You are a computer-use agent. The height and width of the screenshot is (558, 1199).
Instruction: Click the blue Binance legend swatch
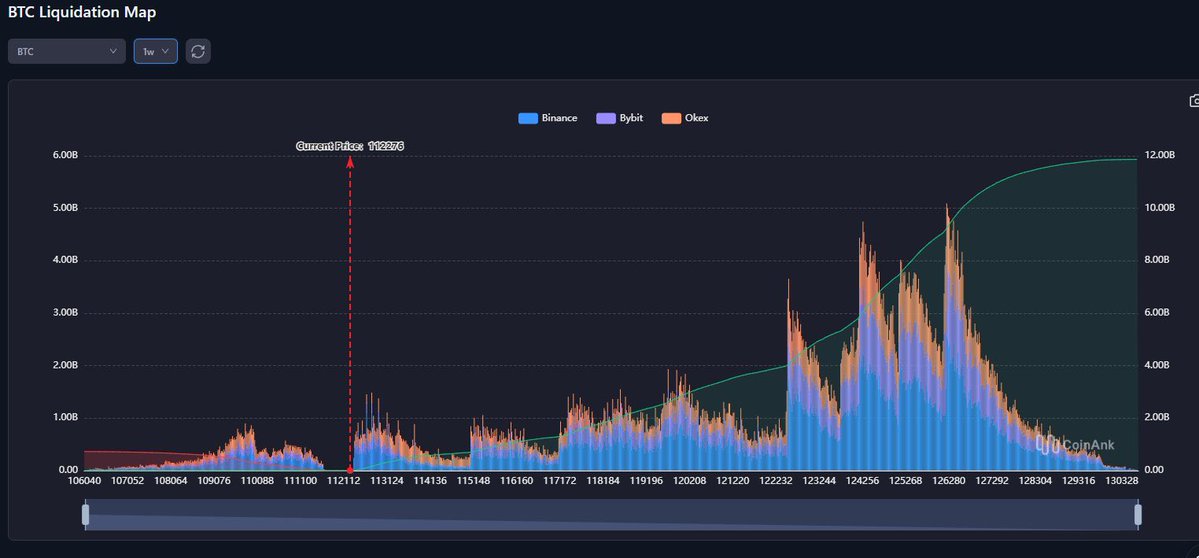528,118
